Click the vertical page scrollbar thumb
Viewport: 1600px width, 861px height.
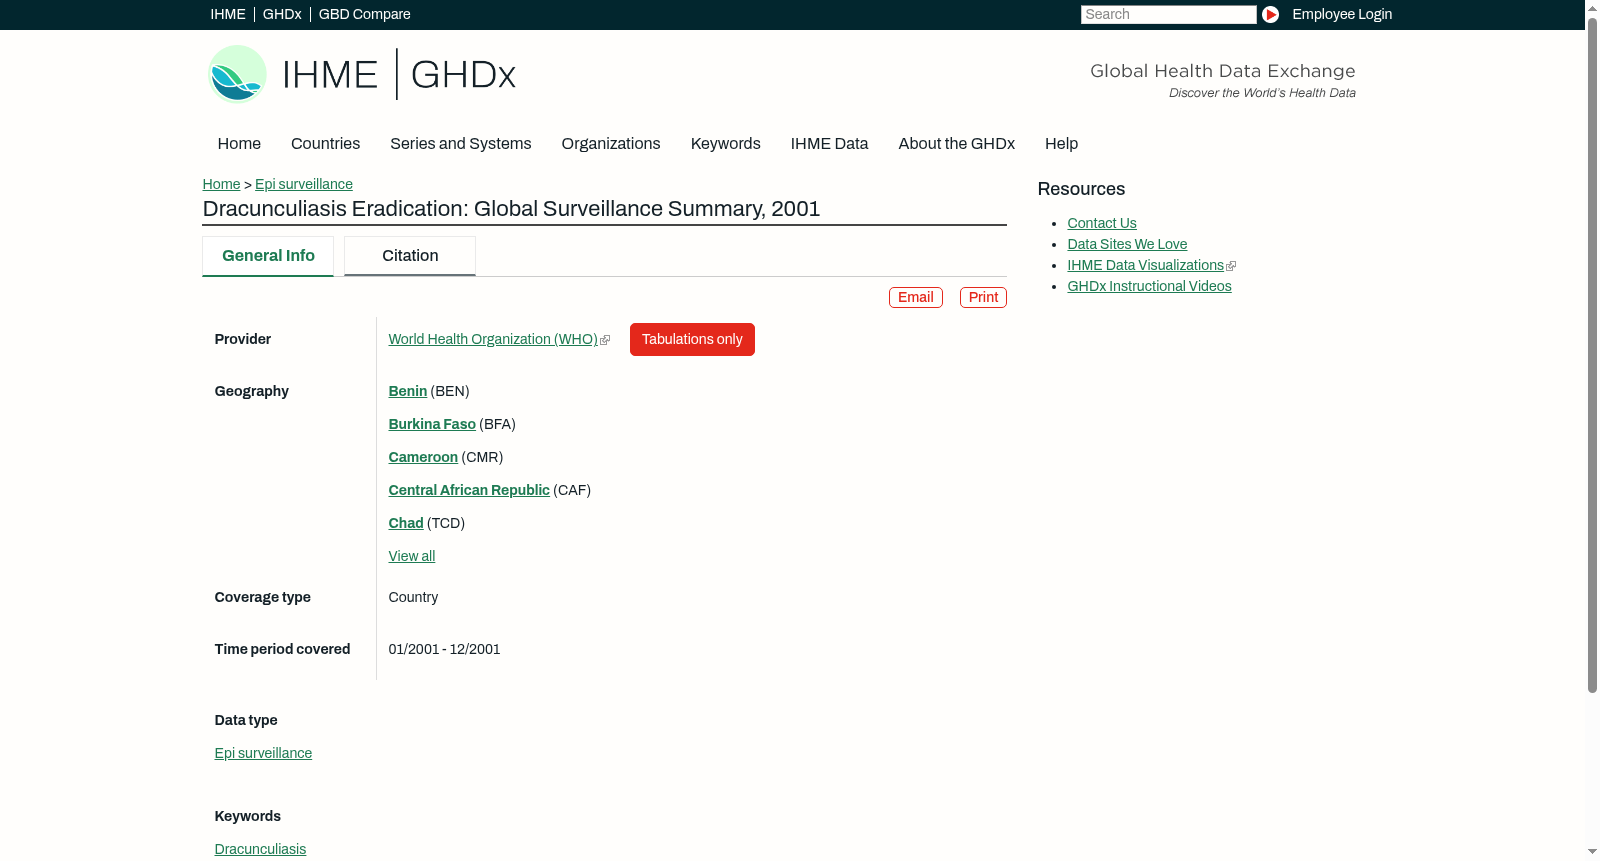click(x=1592, y=355)
